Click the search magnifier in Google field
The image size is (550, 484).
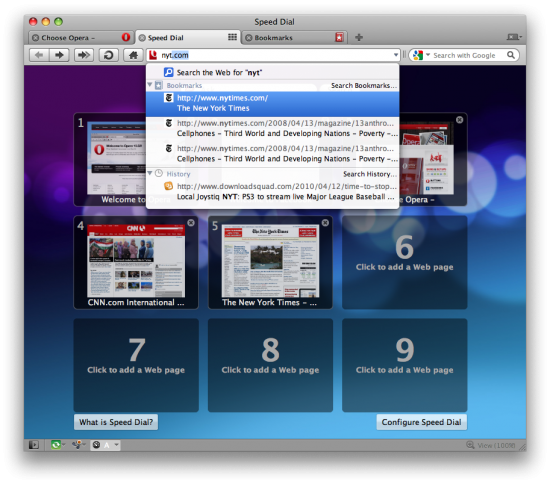tap(511, 55)
